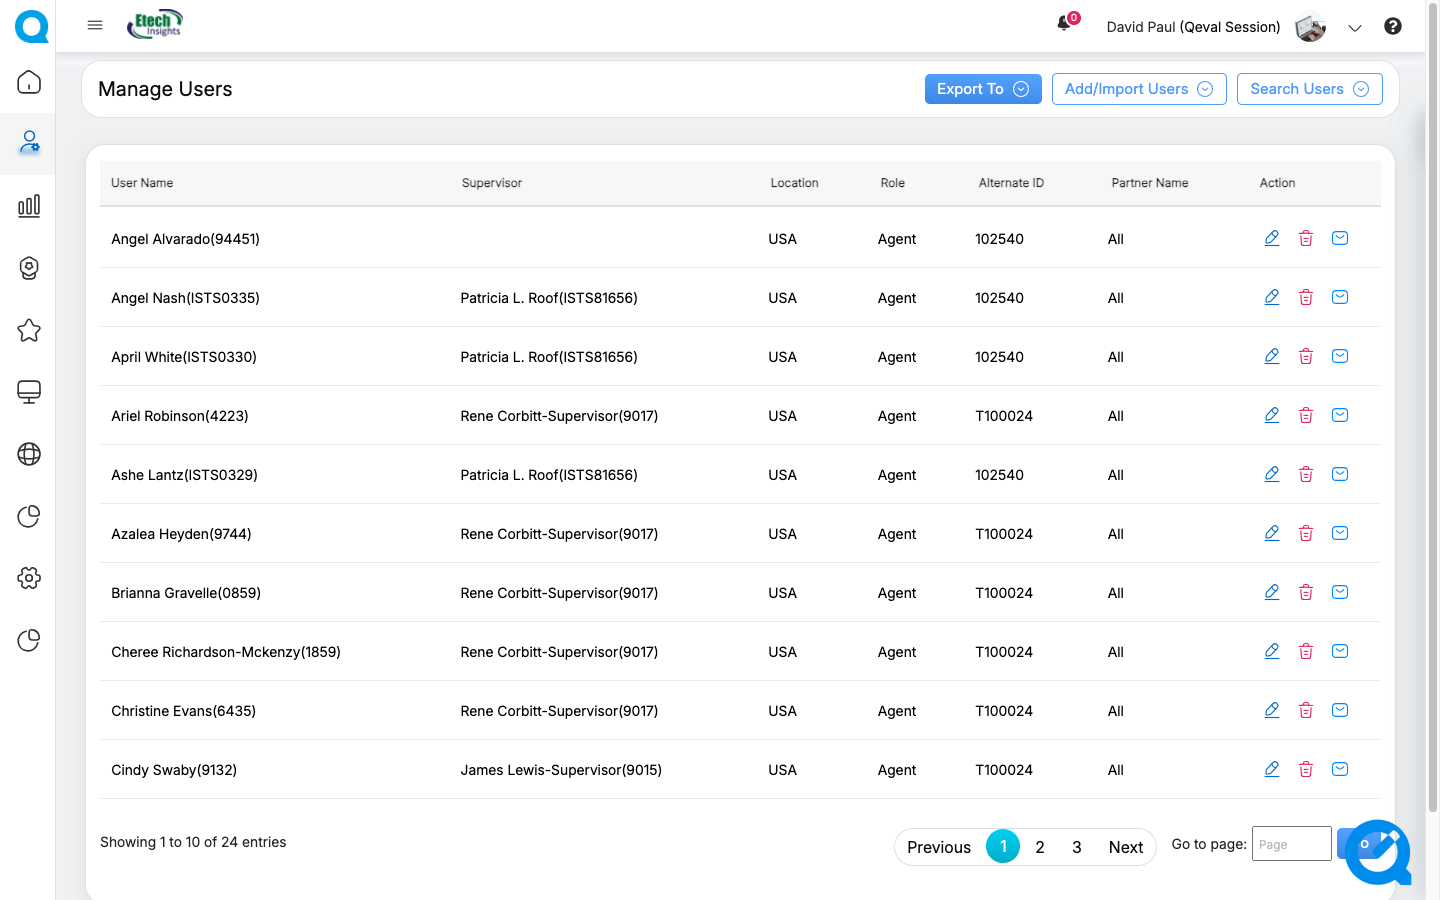
Task: Delete user Azalea Heyden
Action: click(x=1306, y=533)
